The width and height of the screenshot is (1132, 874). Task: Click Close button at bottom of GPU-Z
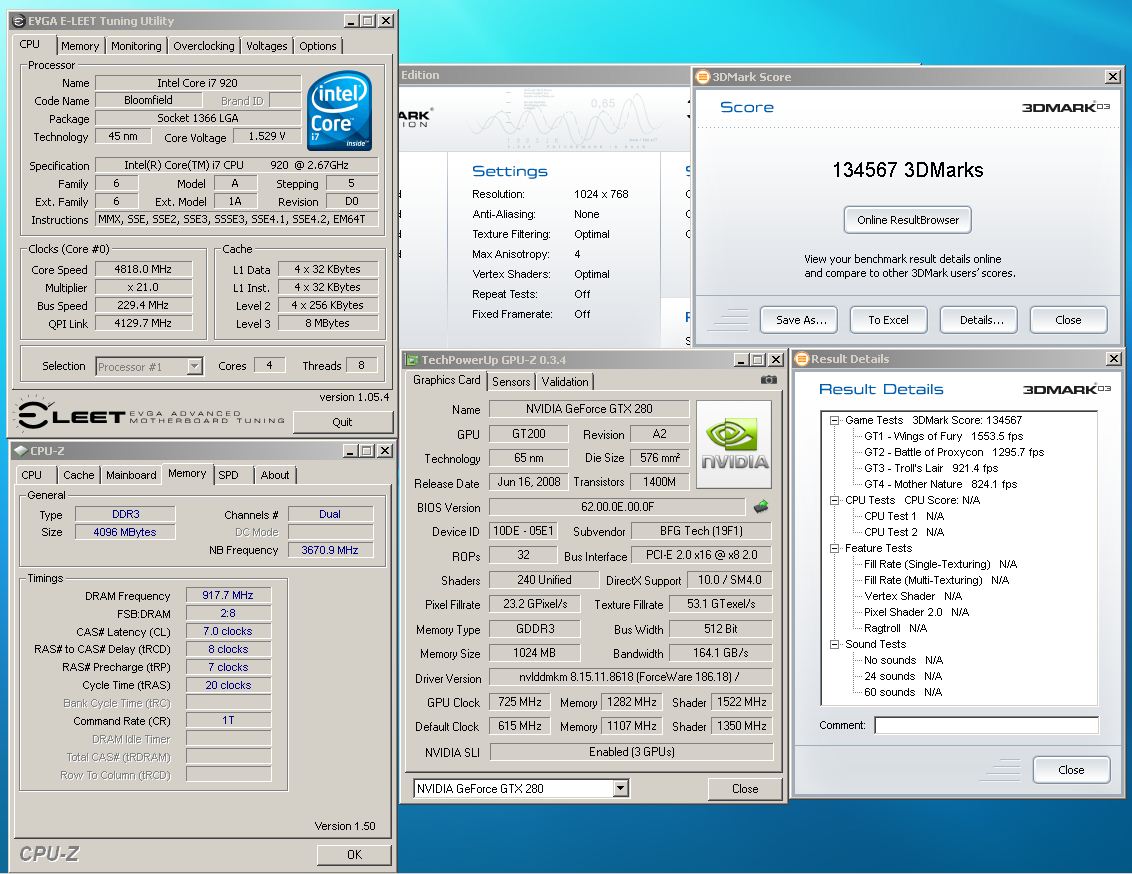click(x=745, y=789)
